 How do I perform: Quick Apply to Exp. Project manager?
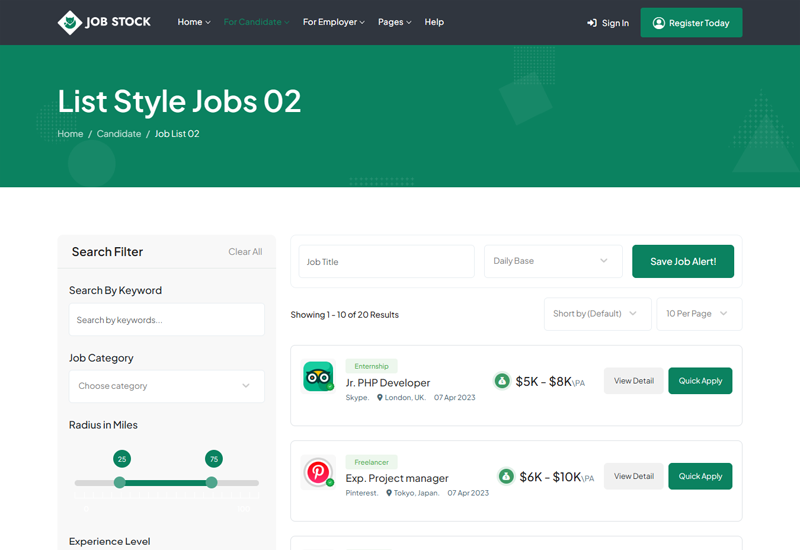(x=700, y=476)
